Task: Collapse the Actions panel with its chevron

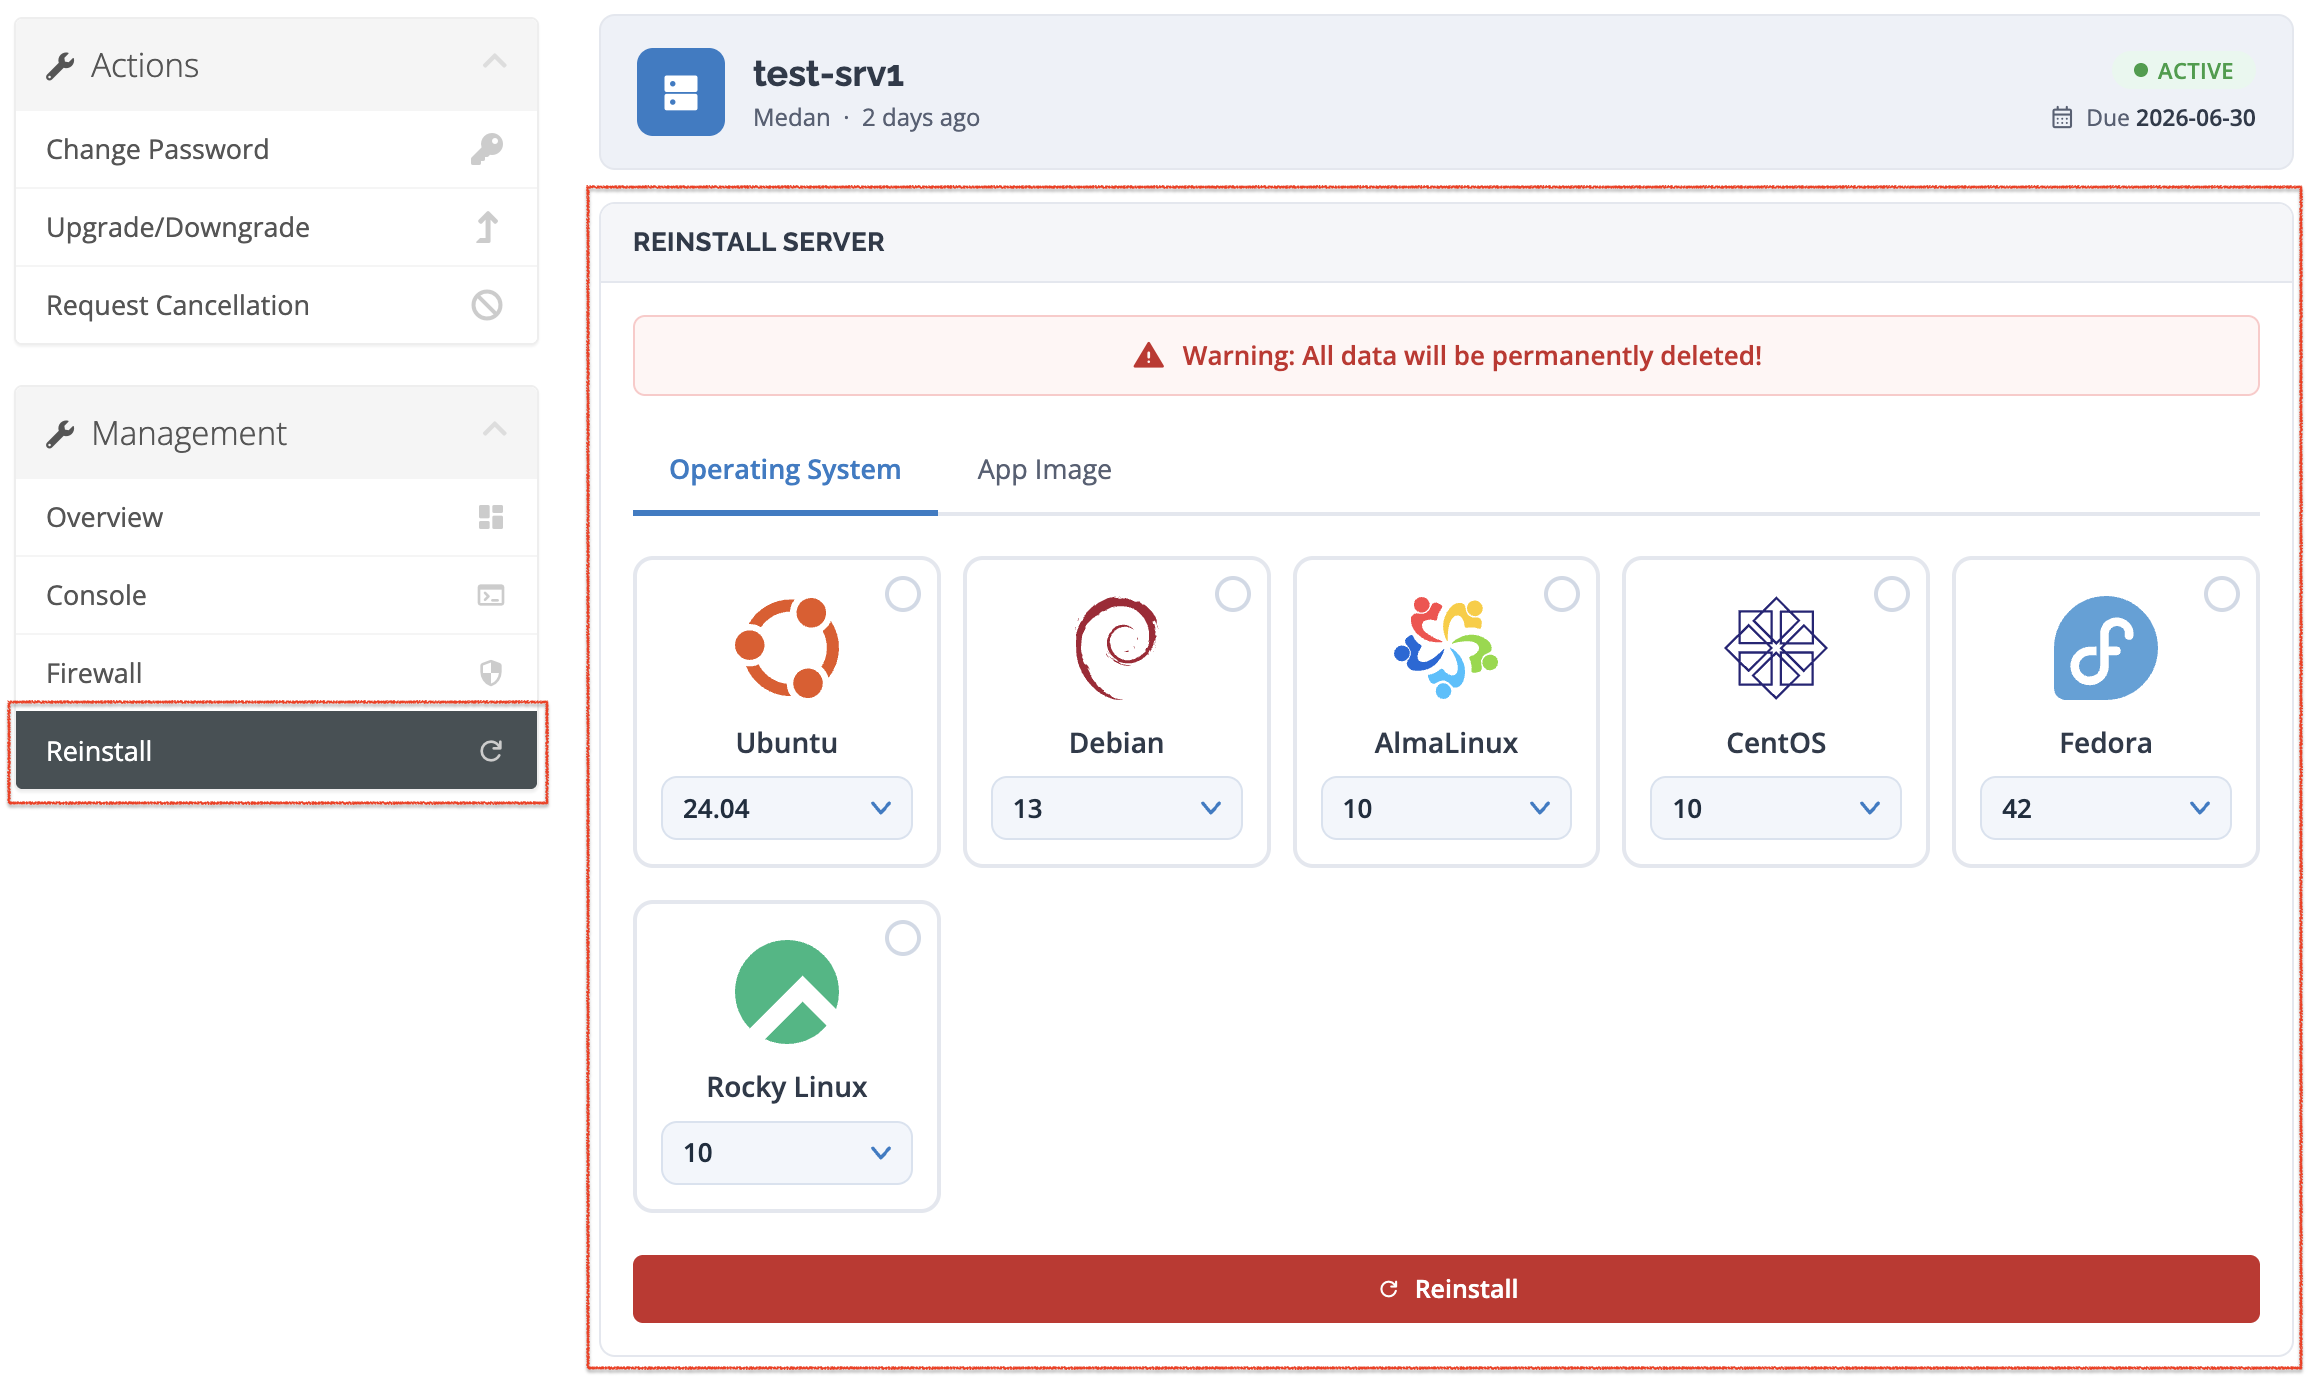Action: point(495,62)
